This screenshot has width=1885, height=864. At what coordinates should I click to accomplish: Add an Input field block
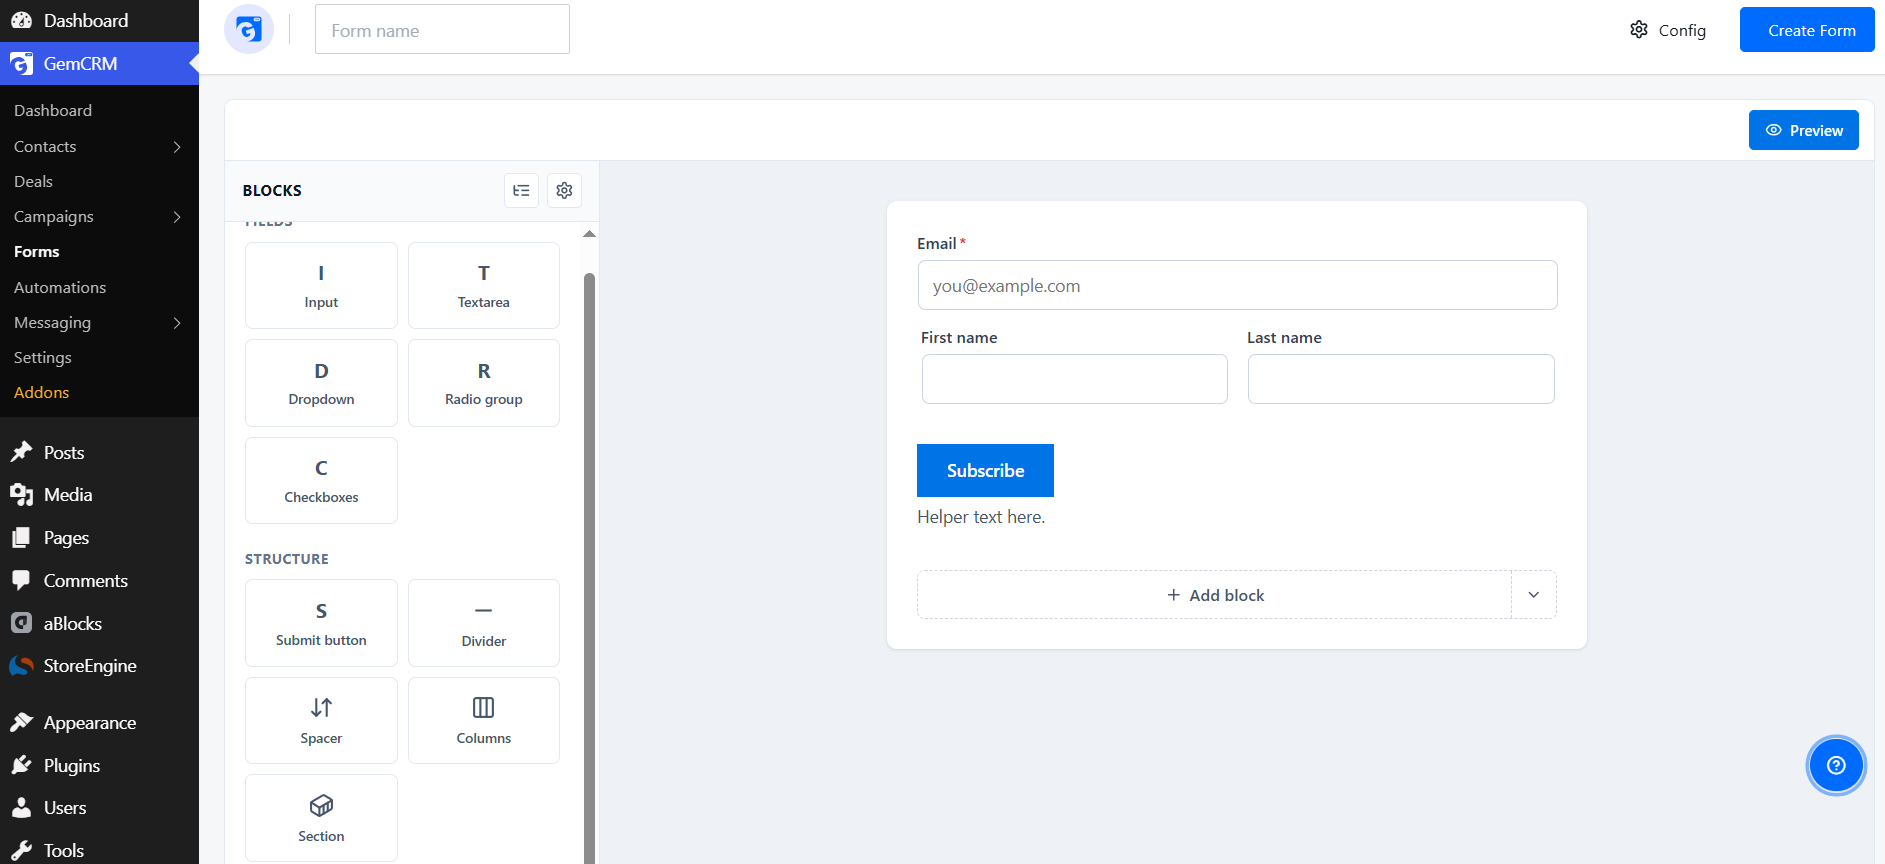[321, 286]
